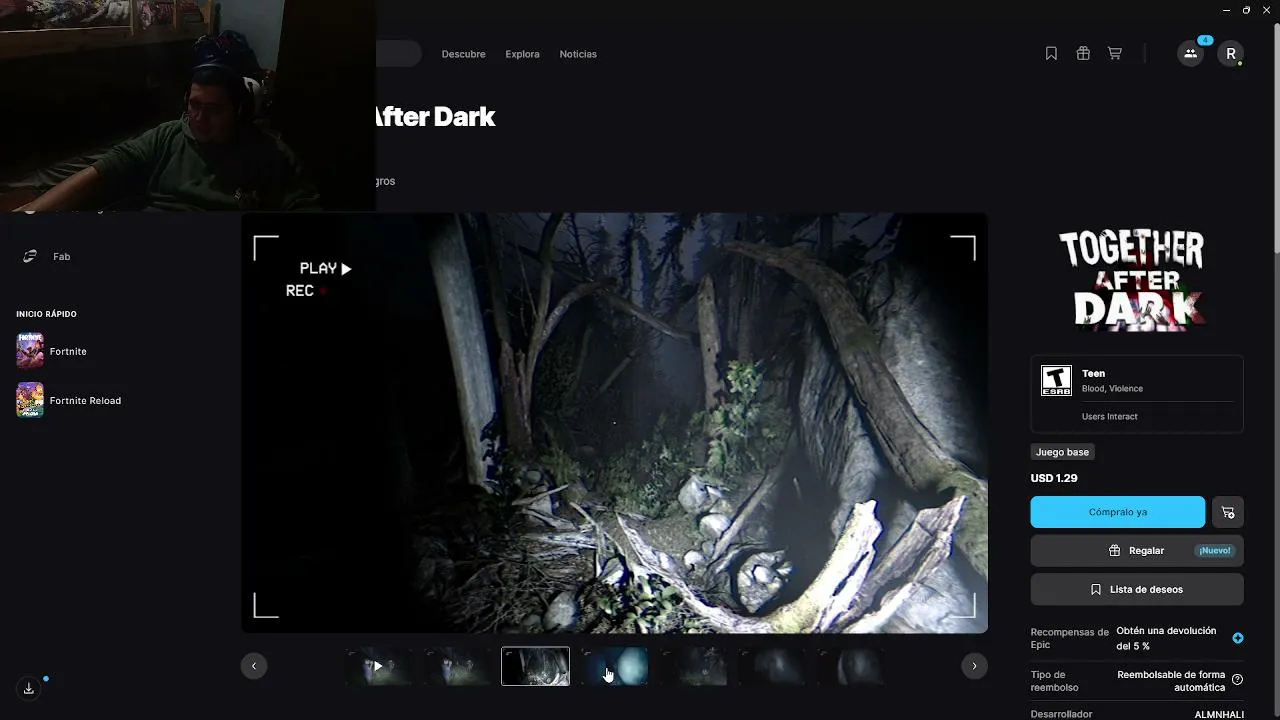Click the Users Interact text

[1110, 416]
